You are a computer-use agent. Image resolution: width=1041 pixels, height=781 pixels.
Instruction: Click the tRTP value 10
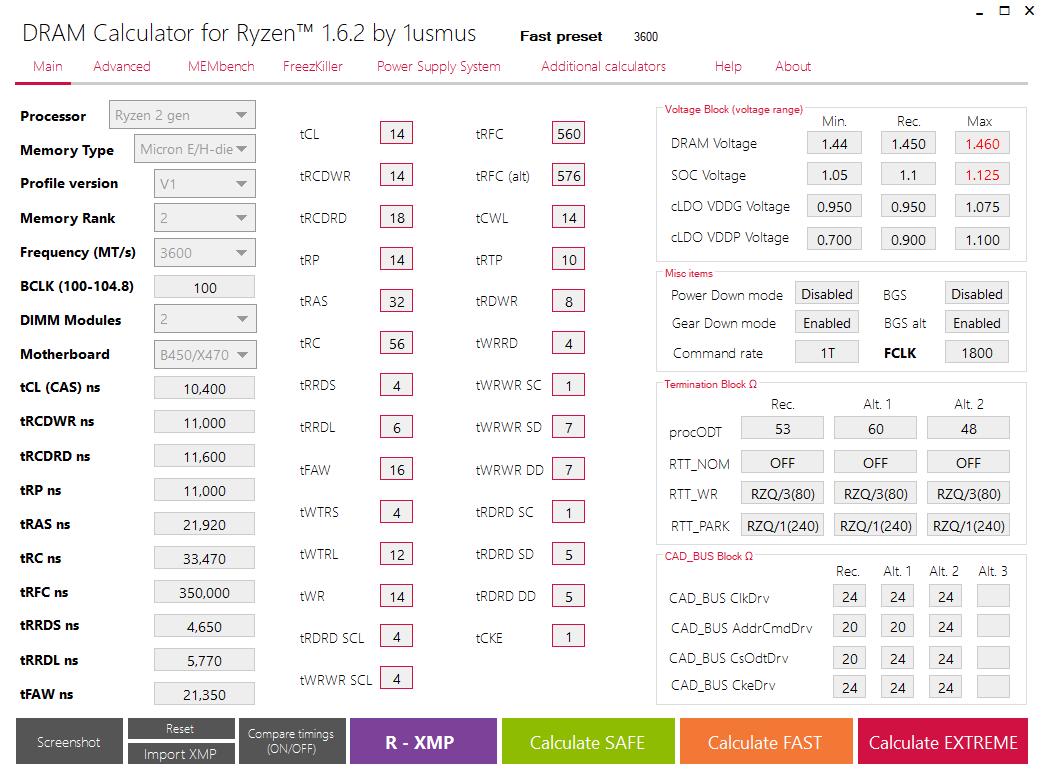[568, 259]
